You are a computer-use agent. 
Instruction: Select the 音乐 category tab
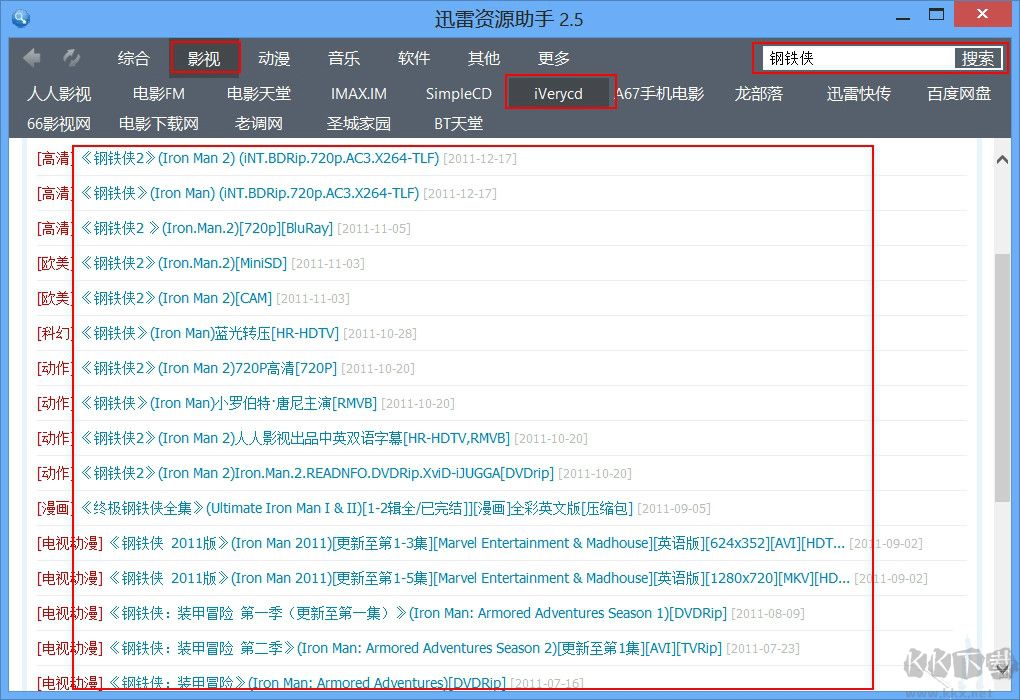344,59
